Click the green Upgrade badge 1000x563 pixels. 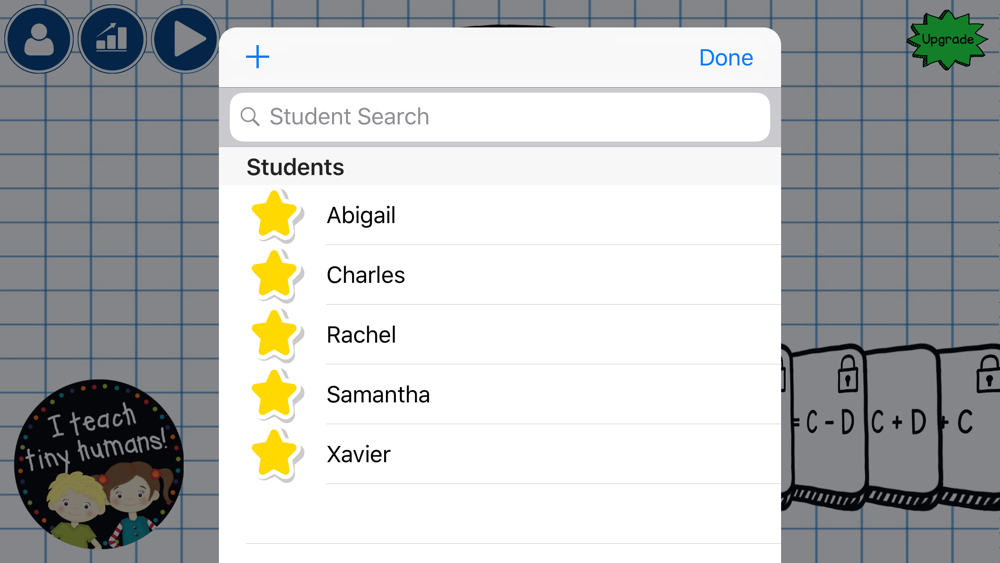pos(947,39)
